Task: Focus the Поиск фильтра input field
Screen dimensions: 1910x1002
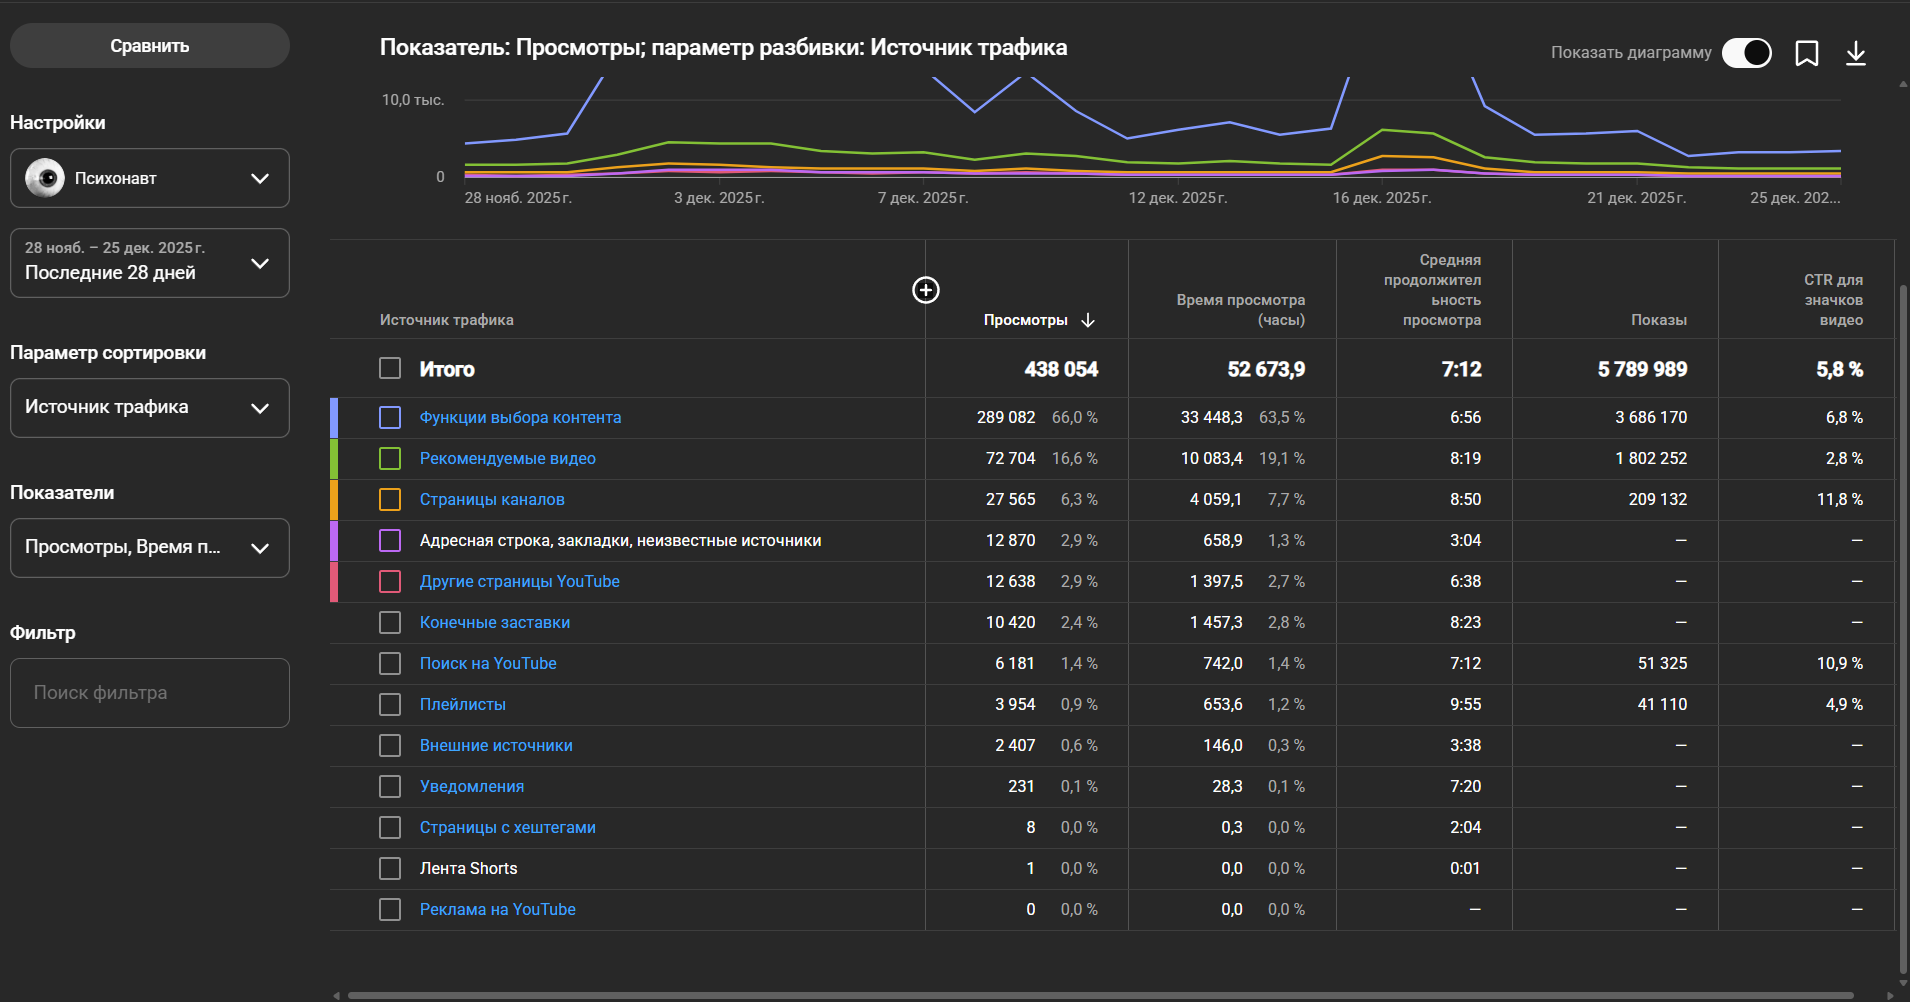Action: point(150,693)
